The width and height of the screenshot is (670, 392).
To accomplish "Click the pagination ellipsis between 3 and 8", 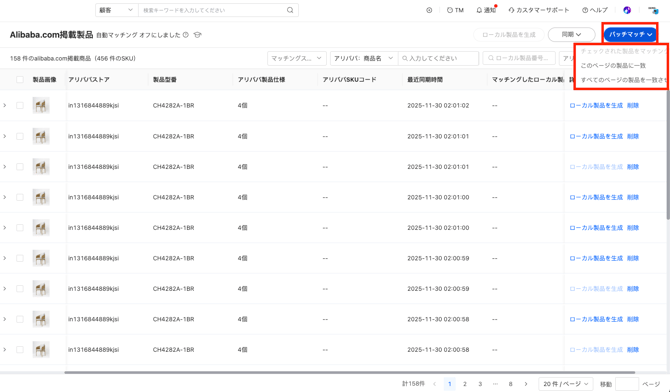I will pyautogui.click(x=495, y=384).
